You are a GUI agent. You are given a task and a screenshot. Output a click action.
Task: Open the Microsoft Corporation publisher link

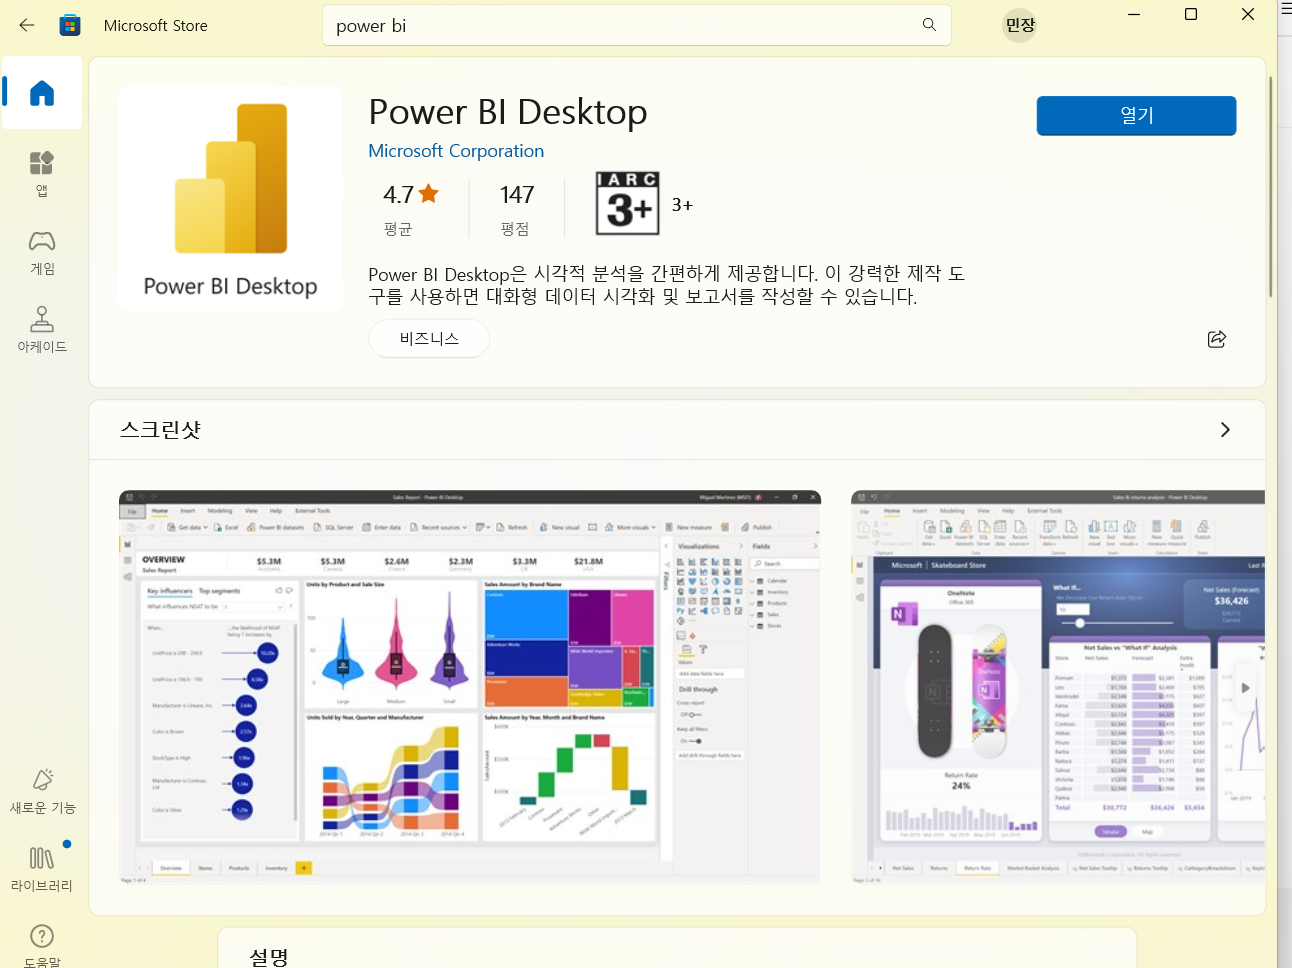click(456, 151)
